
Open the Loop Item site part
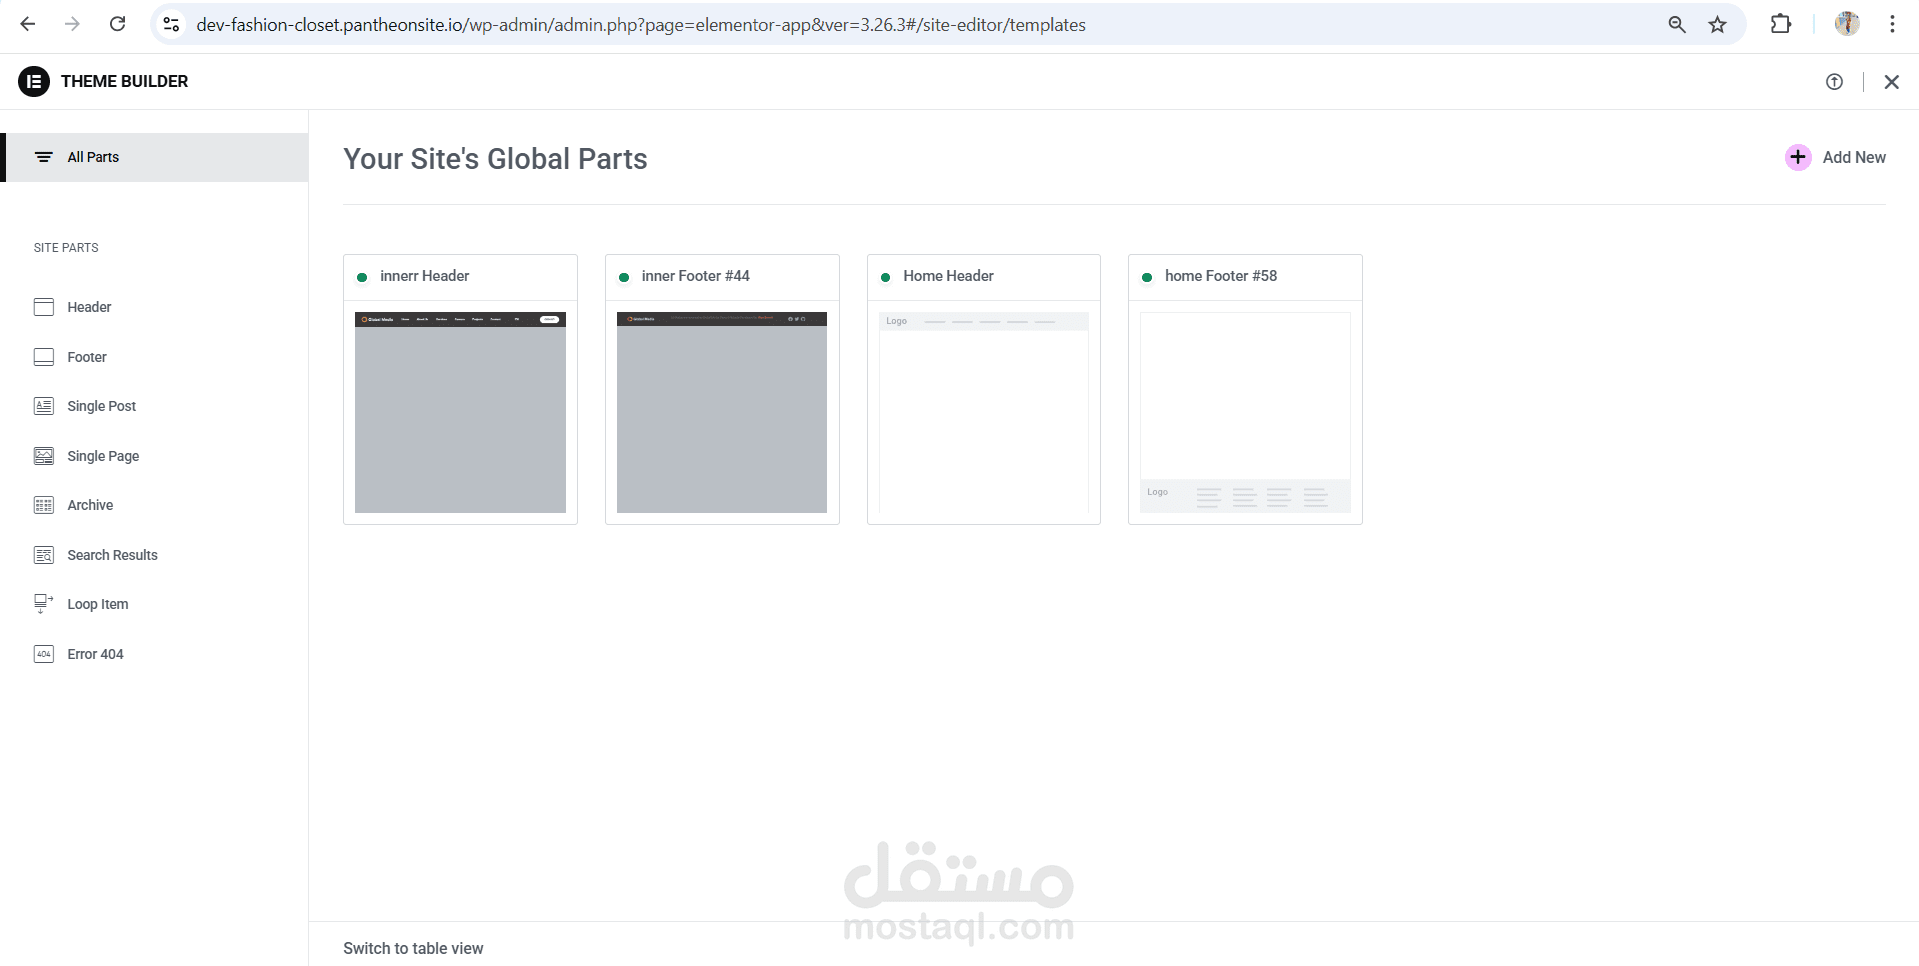98,604
